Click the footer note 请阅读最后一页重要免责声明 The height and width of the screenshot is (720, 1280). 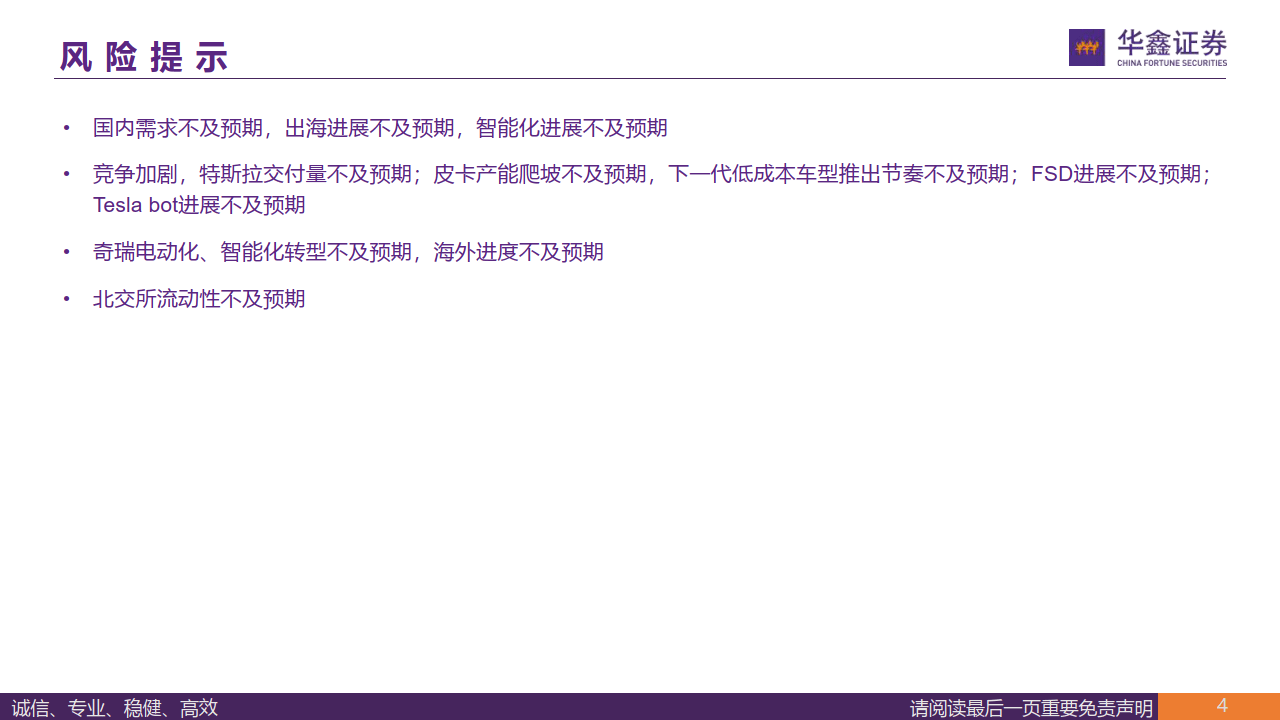tap(1031, 708)
